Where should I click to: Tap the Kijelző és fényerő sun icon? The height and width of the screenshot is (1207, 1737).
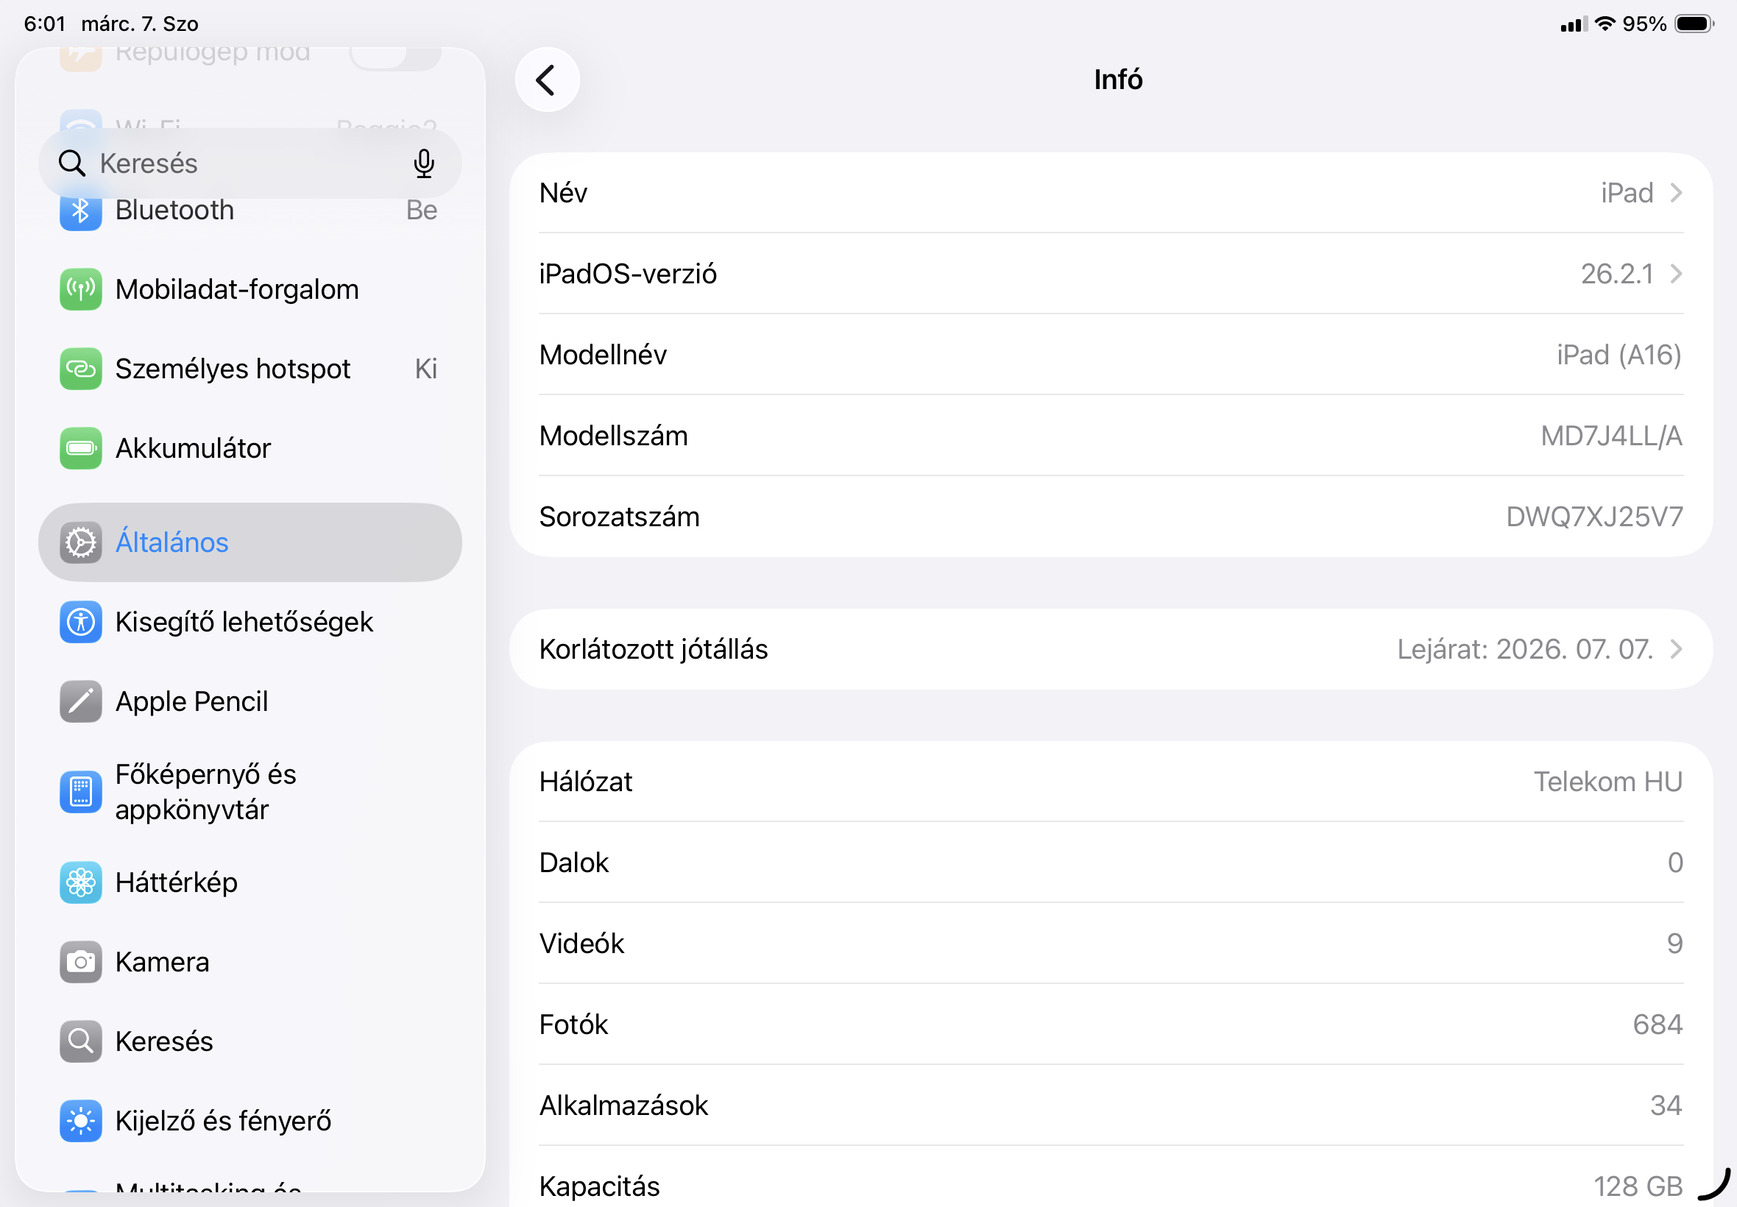[80, 1121]
